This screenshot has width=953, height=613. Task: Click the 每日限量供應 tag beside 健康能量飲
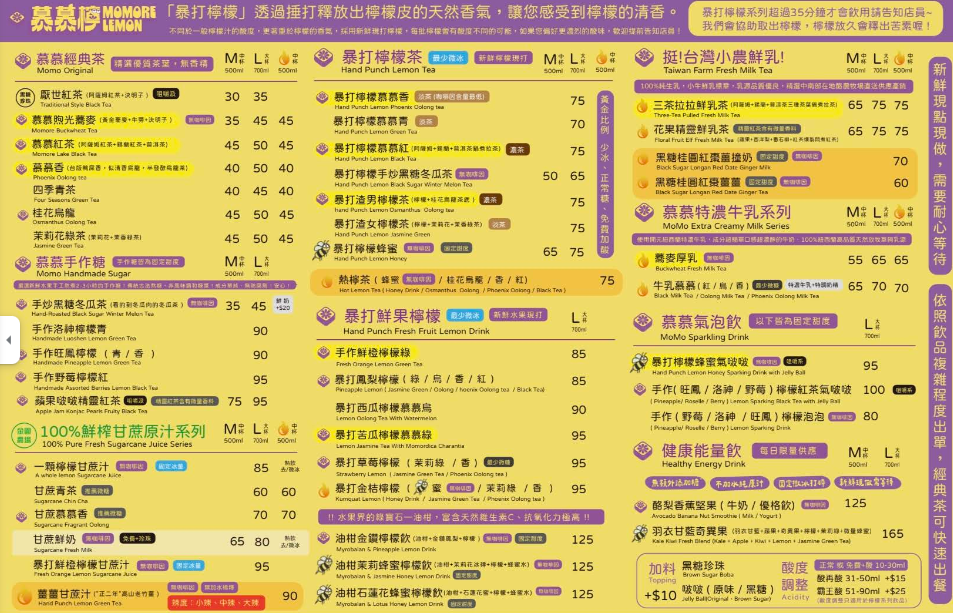788,451
